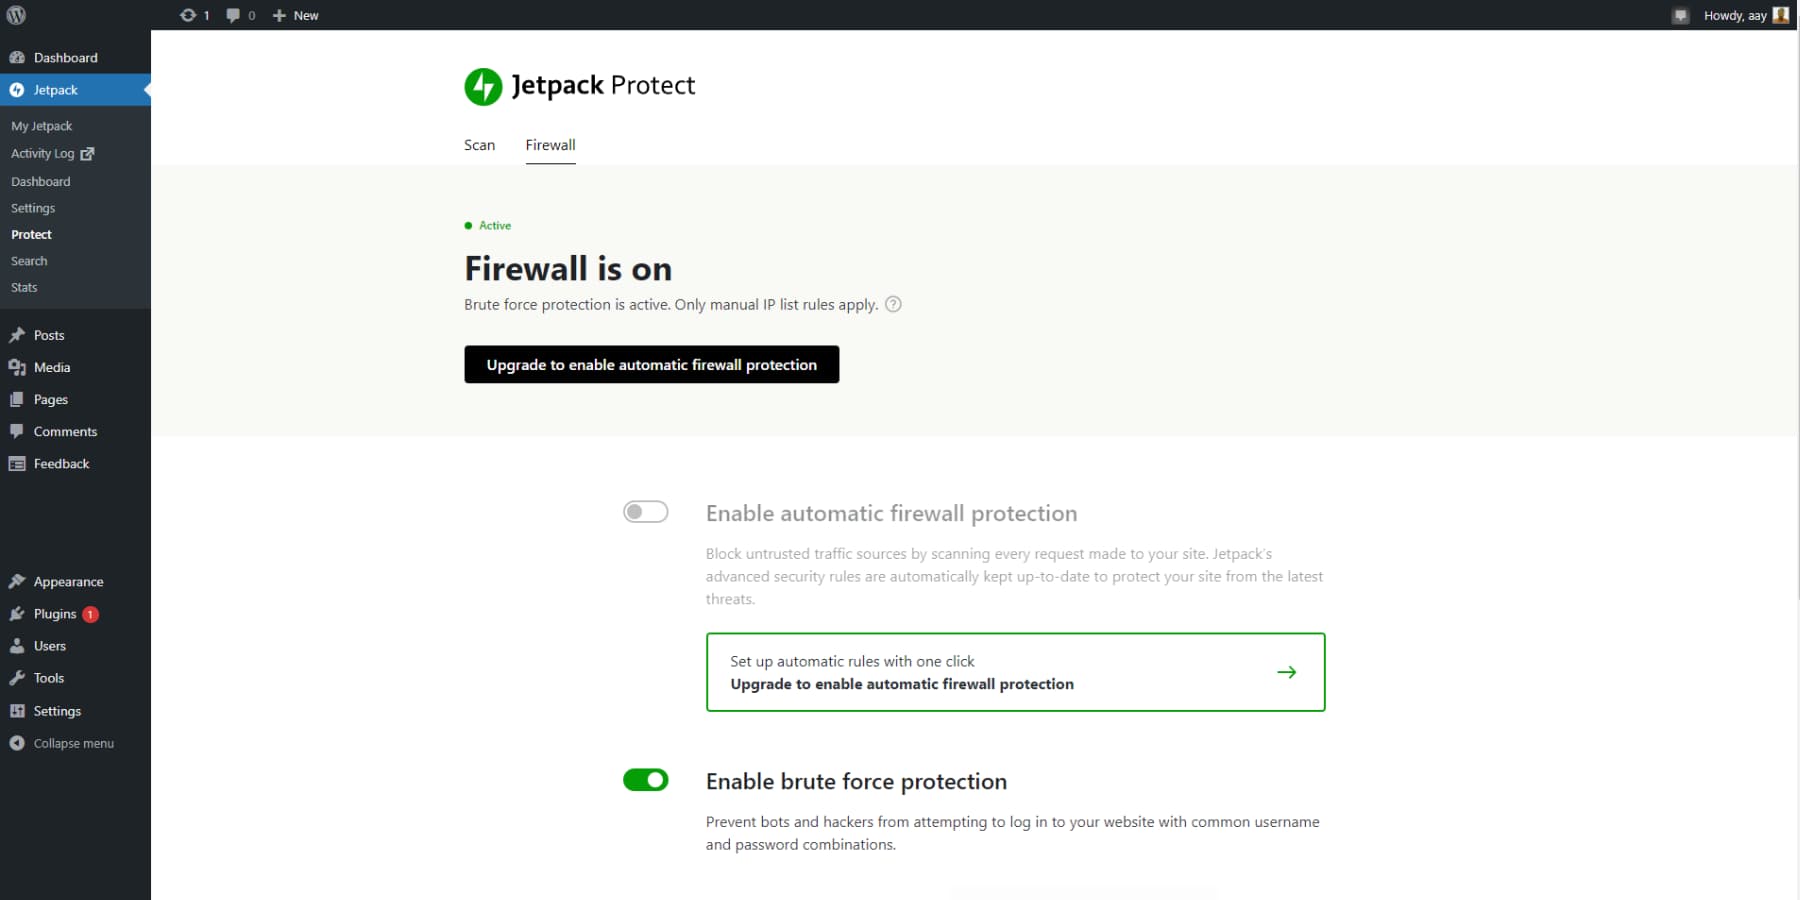
Task: Open Plugins menu in sidebar
Action: (x=55, y=614)
